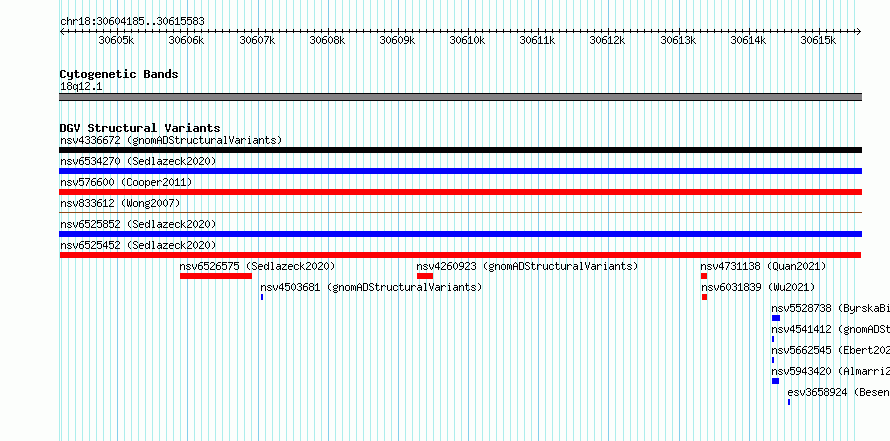Click the 30605k ruler position
Image resolution: width=890 pixels, height=441 pixels.
116,40
